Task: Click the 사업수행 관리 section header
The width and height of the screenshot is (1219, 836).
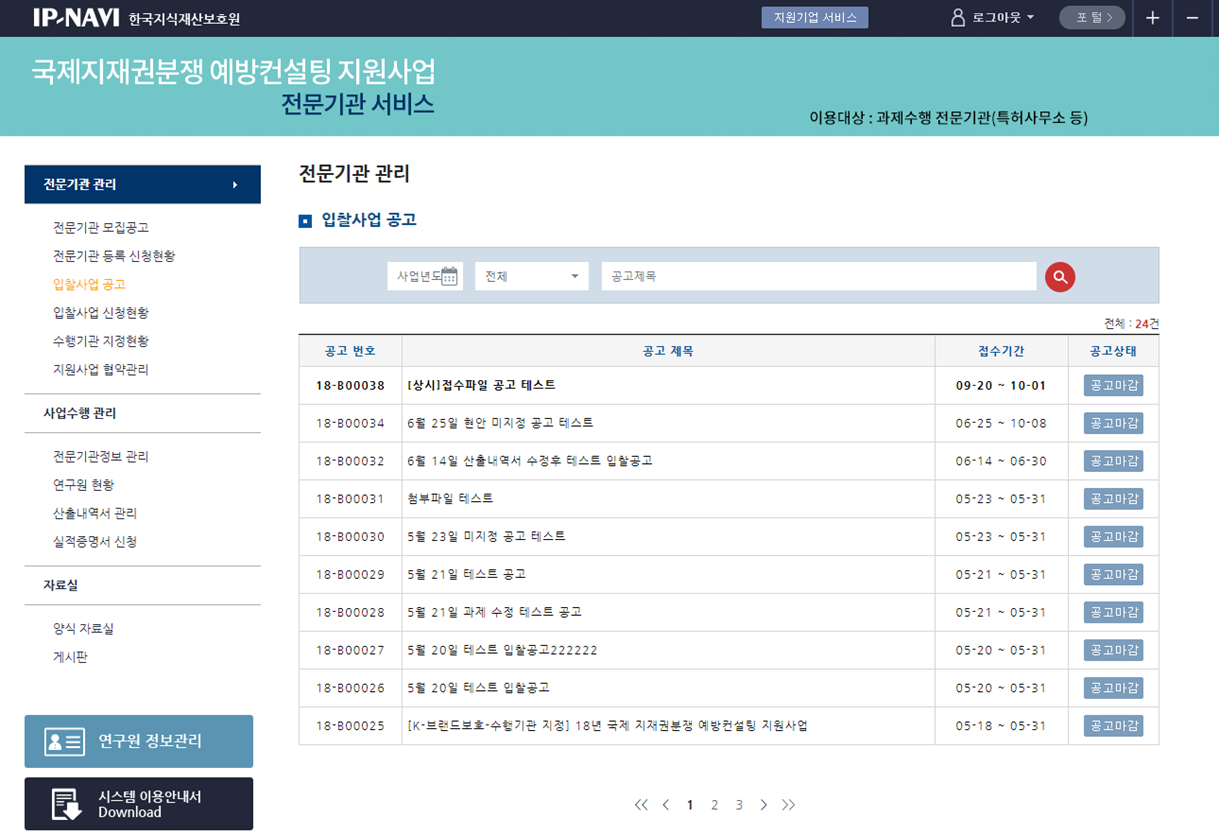Action: tap(80, 413)
